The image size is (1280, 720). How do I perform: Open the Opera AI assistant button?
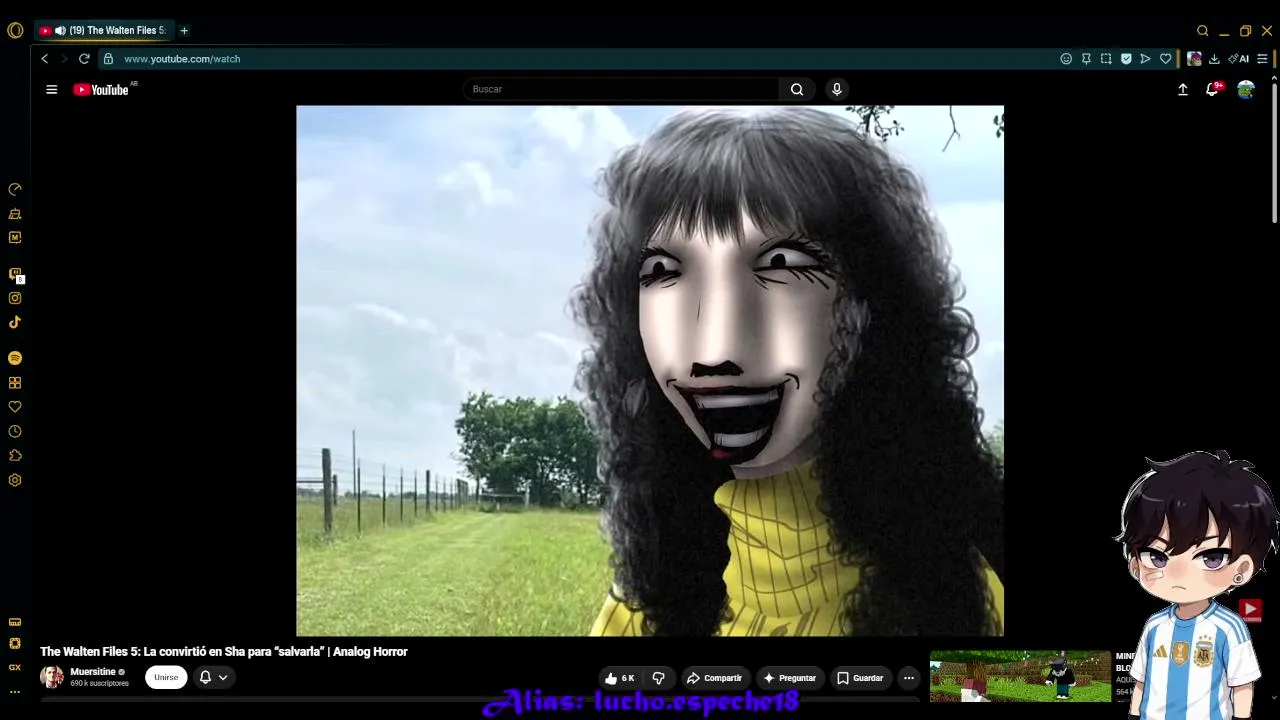point(1239,59)
